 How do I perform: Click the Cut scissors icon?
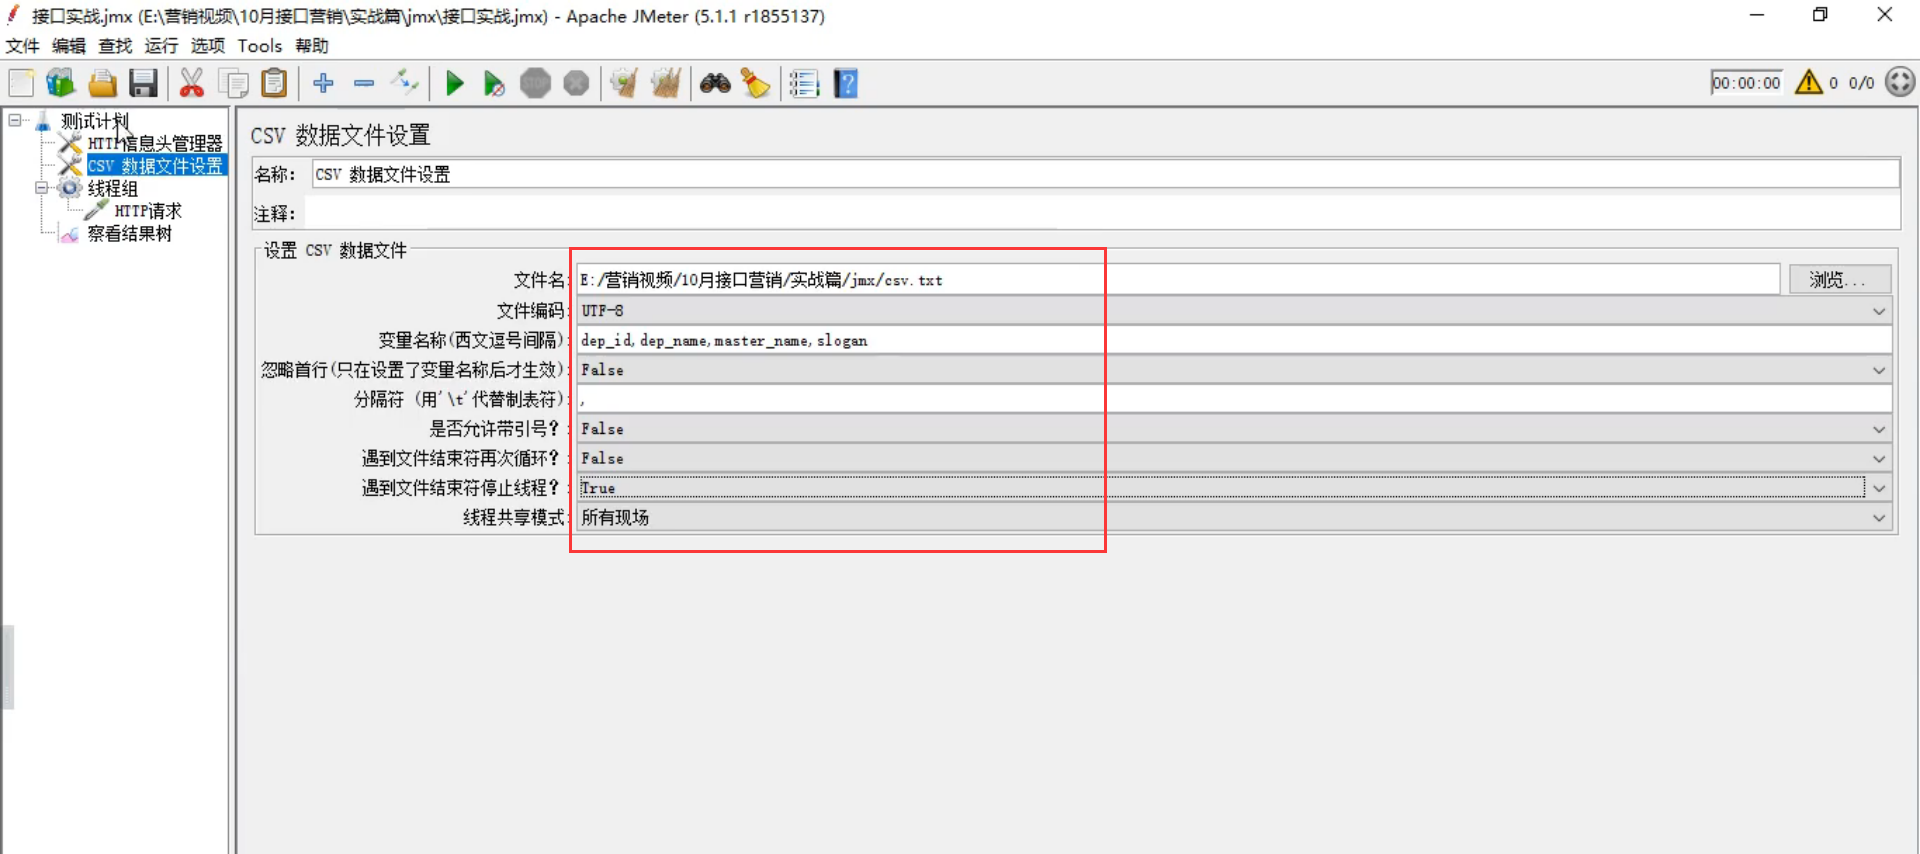point(191,83)
